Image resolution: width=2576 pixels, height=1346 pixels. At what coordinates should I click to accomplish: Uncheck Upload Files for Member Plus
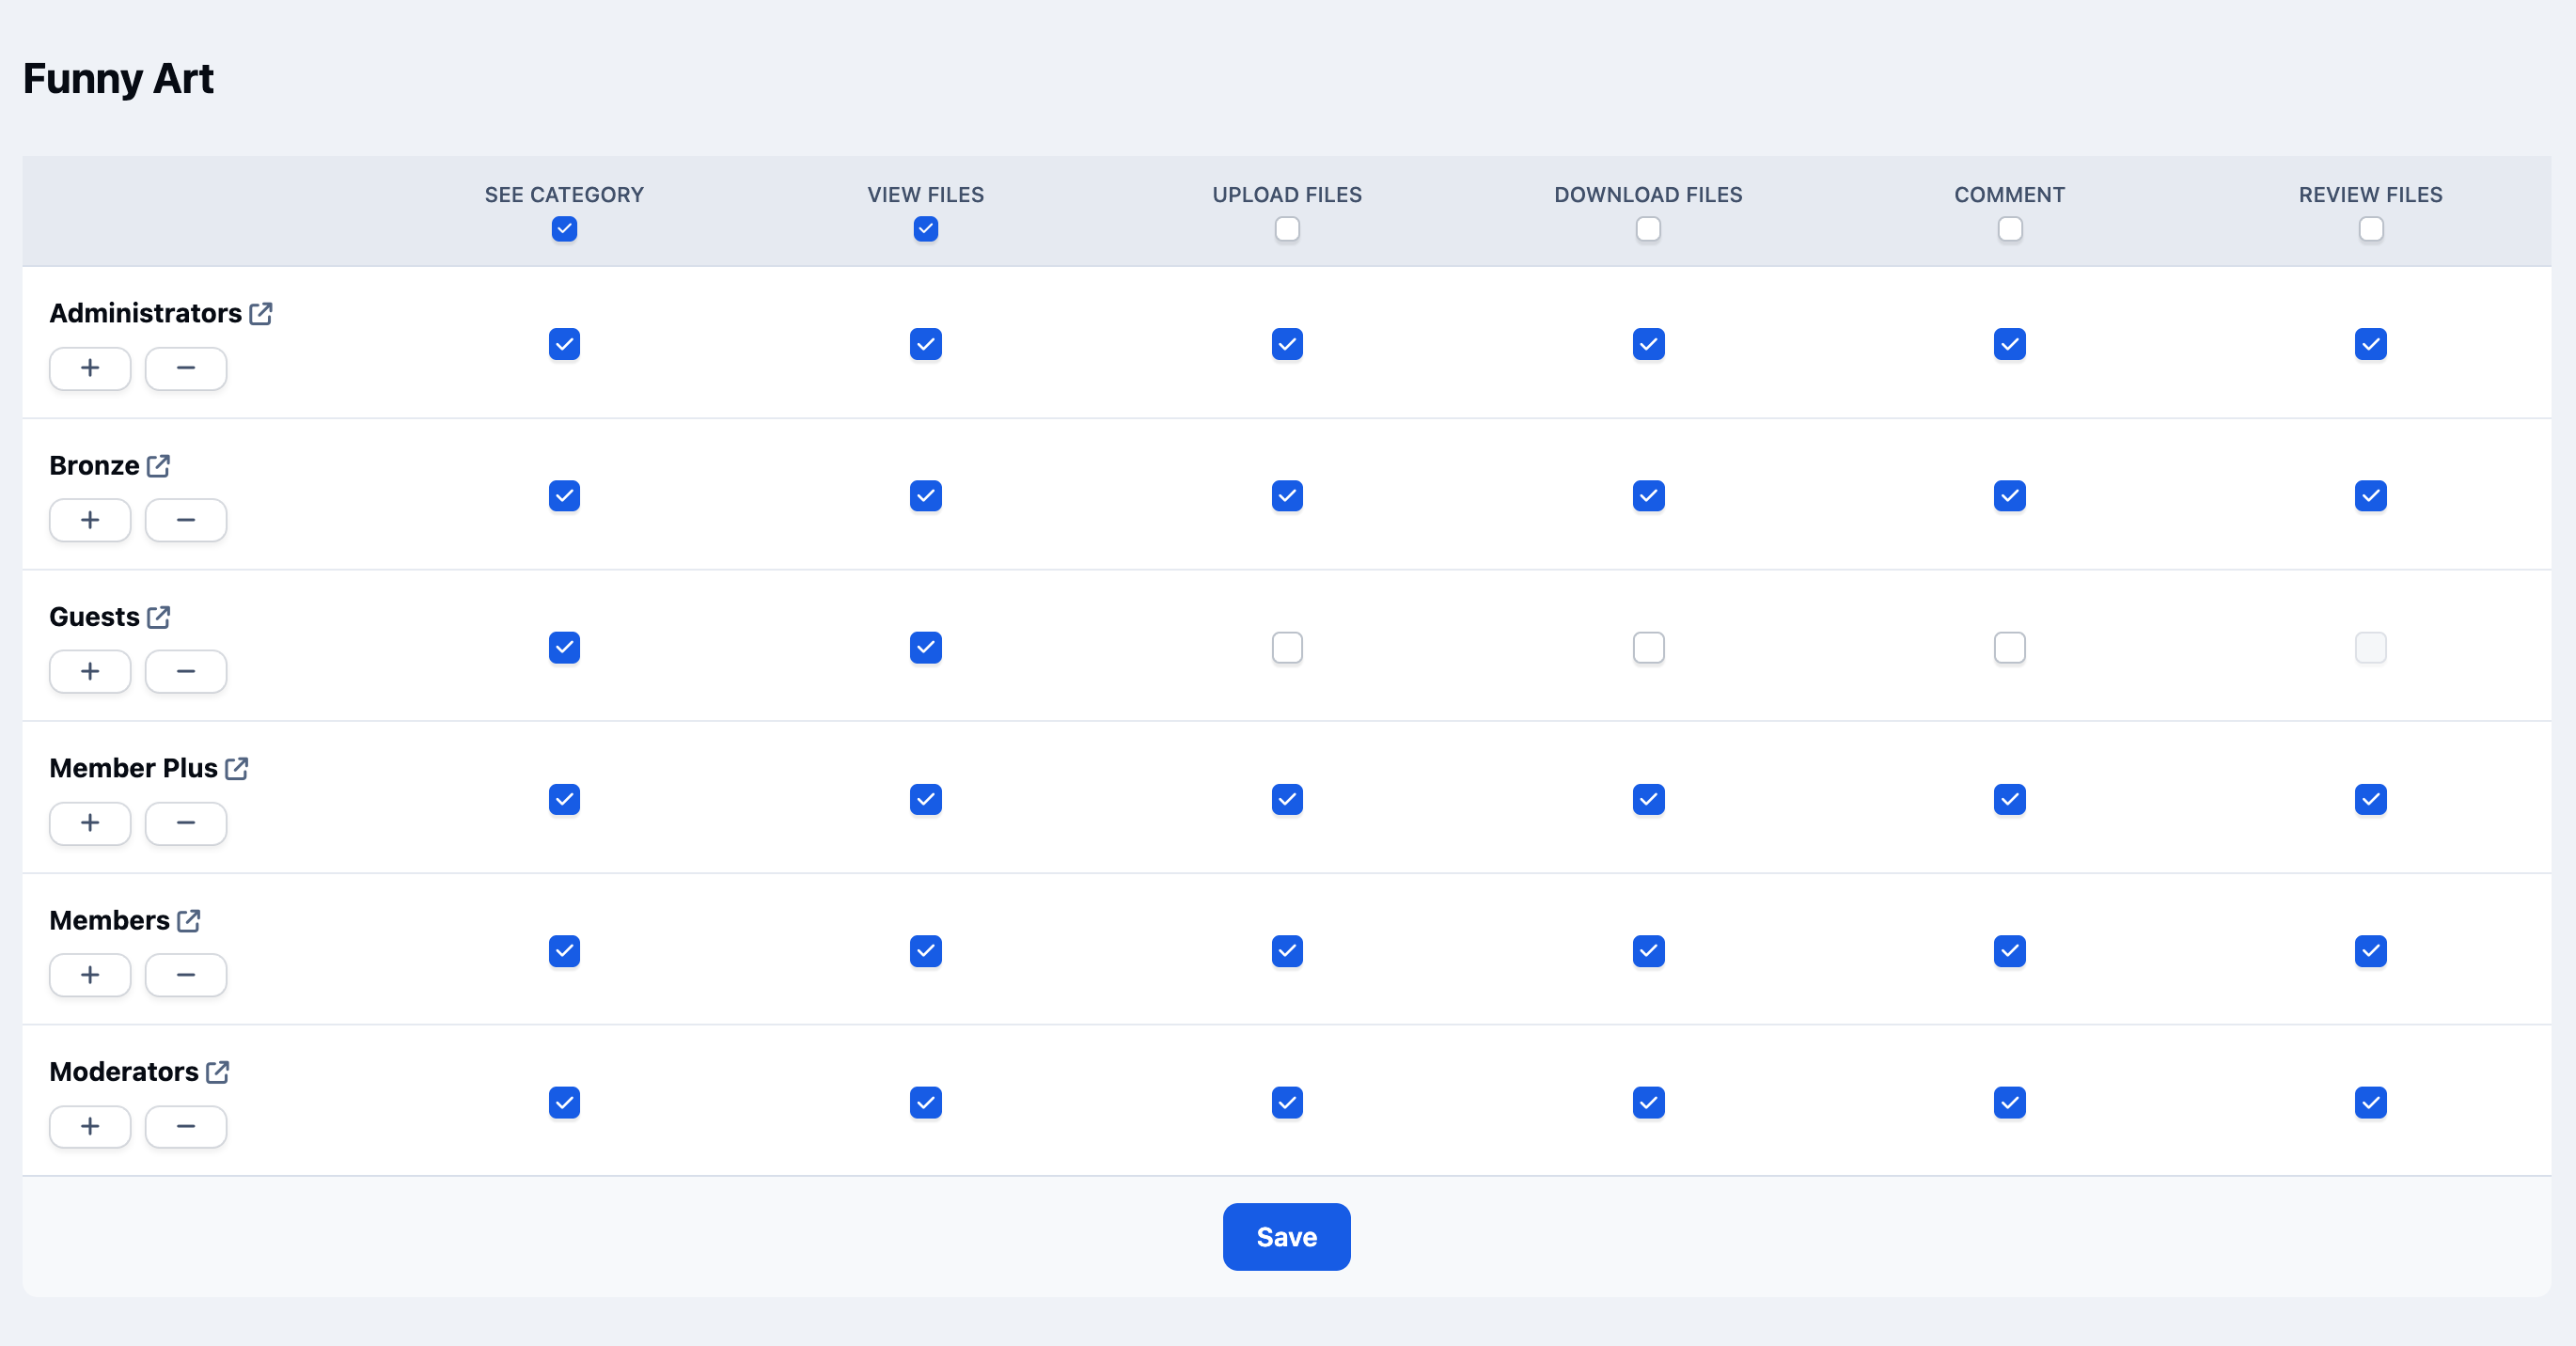tap(1287, 799)
